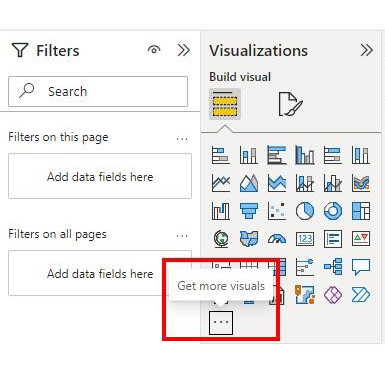385x373 pixels.
Task: Add Line and stacked column chart
Action: [305, 183]
